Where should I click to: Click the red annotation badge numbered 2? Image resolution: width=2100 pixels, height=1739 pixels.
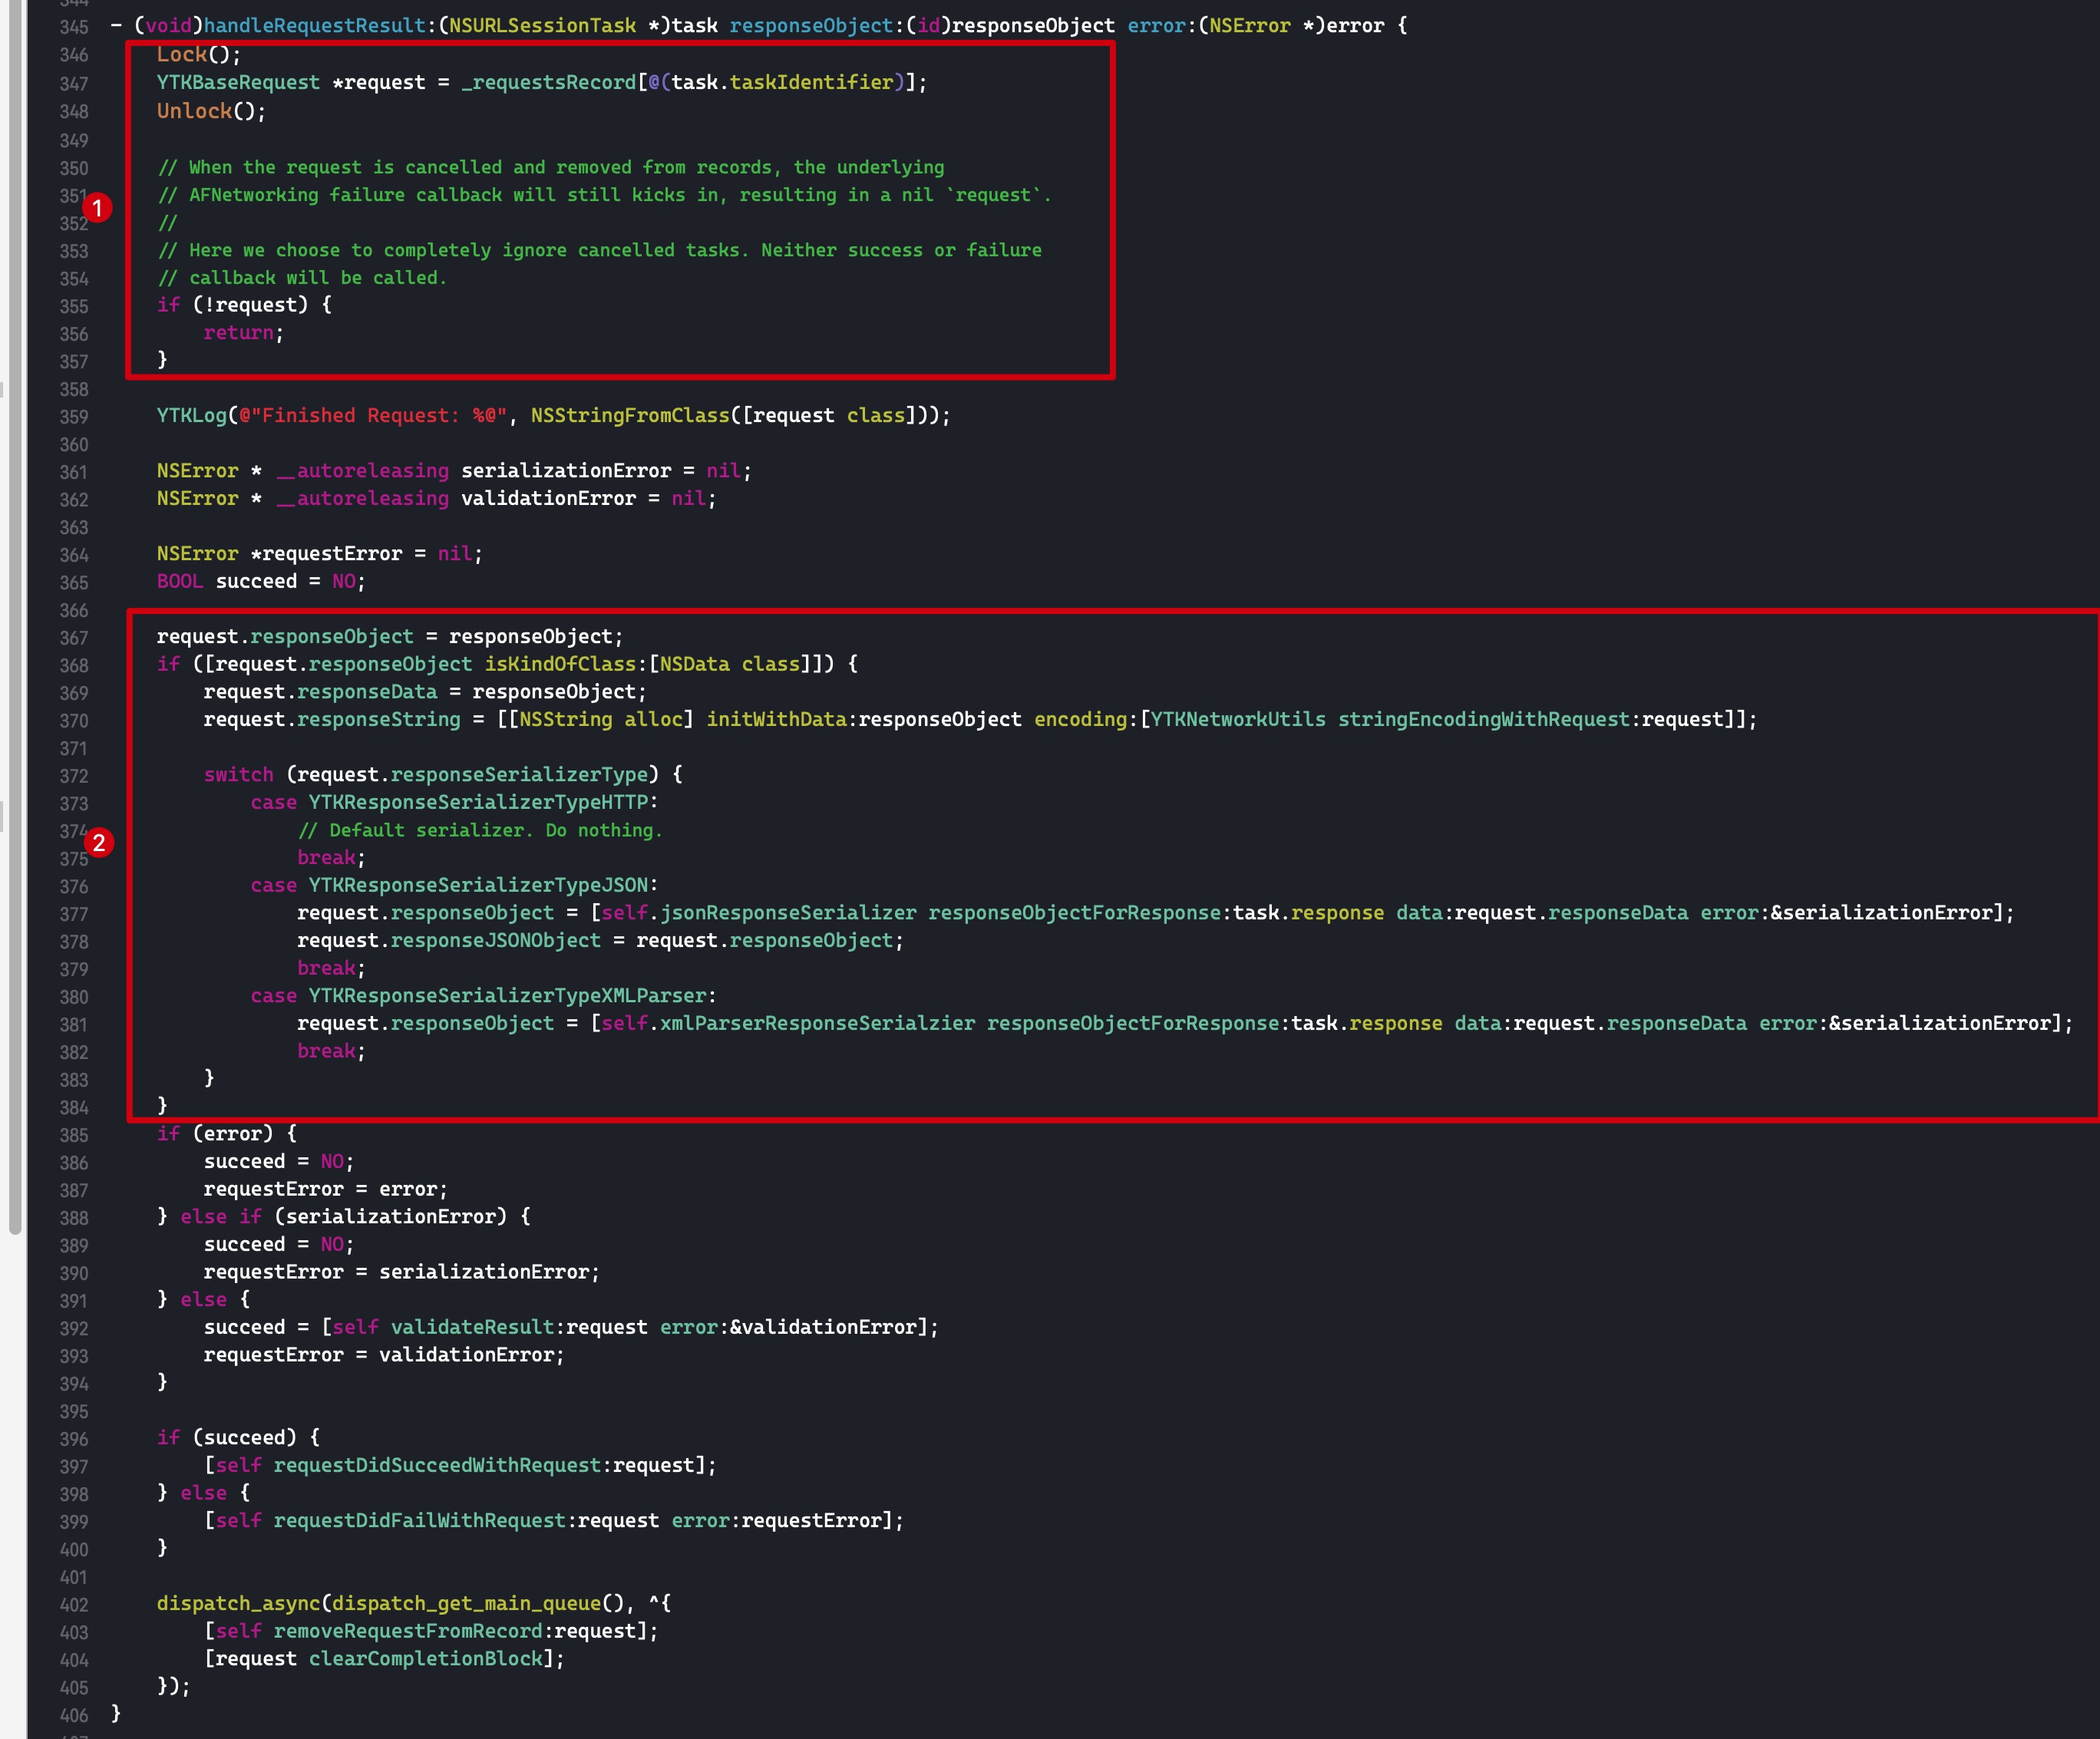click(x=98, y=843)
